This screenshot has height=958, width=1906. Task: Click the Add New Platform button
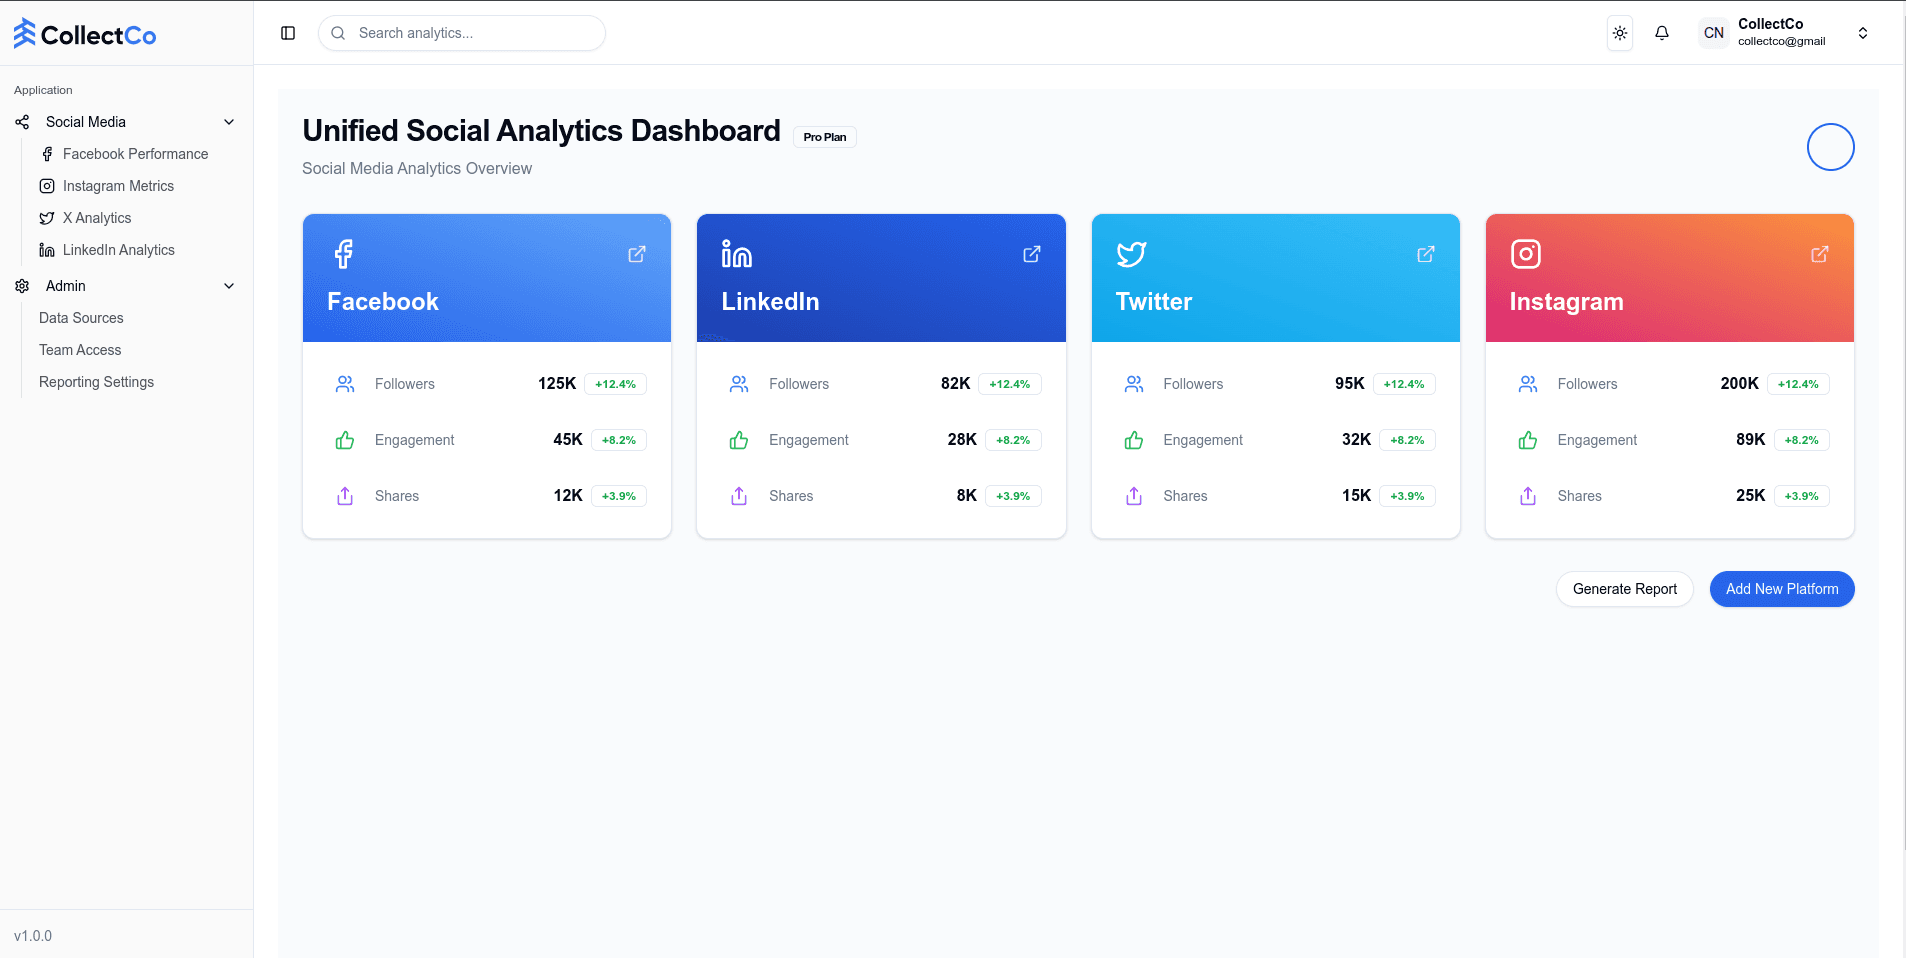1781,589
